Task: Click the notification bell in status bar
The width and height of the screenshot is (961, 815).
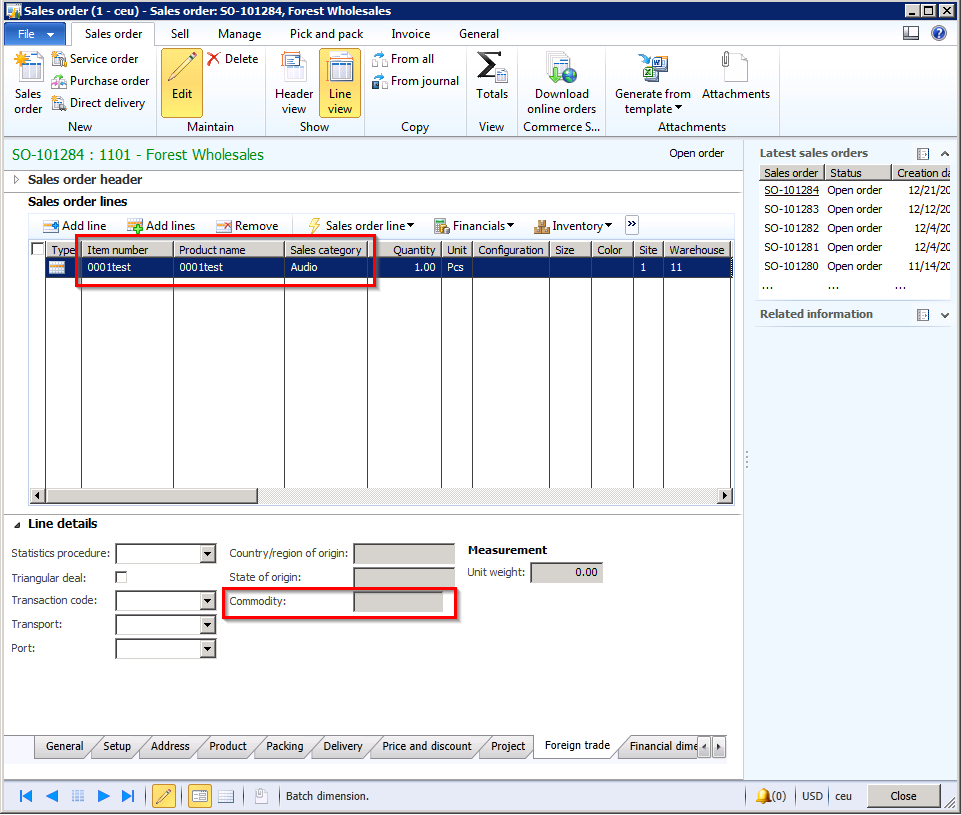Action: point(764,796)
